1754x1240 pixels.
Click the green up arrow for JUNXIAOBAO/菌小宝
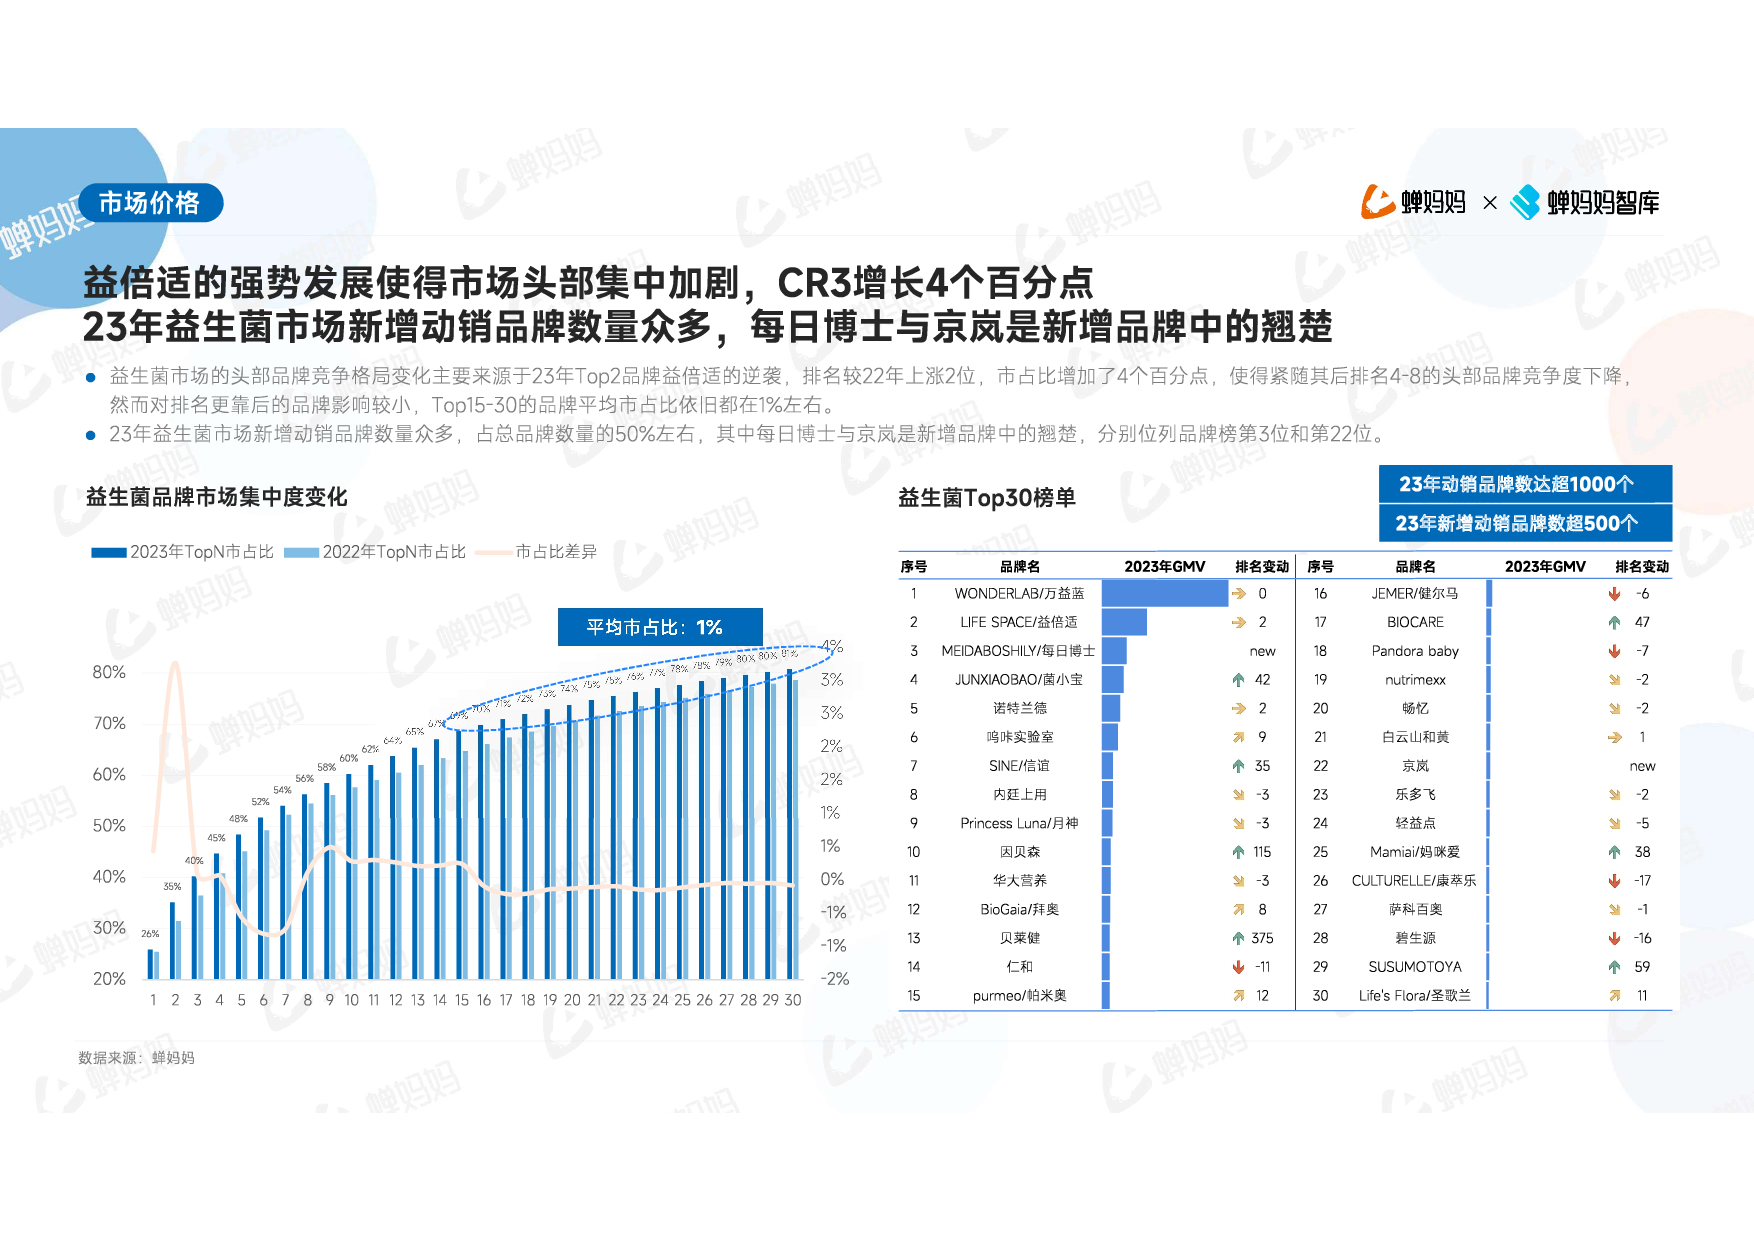coord(1238,680)
